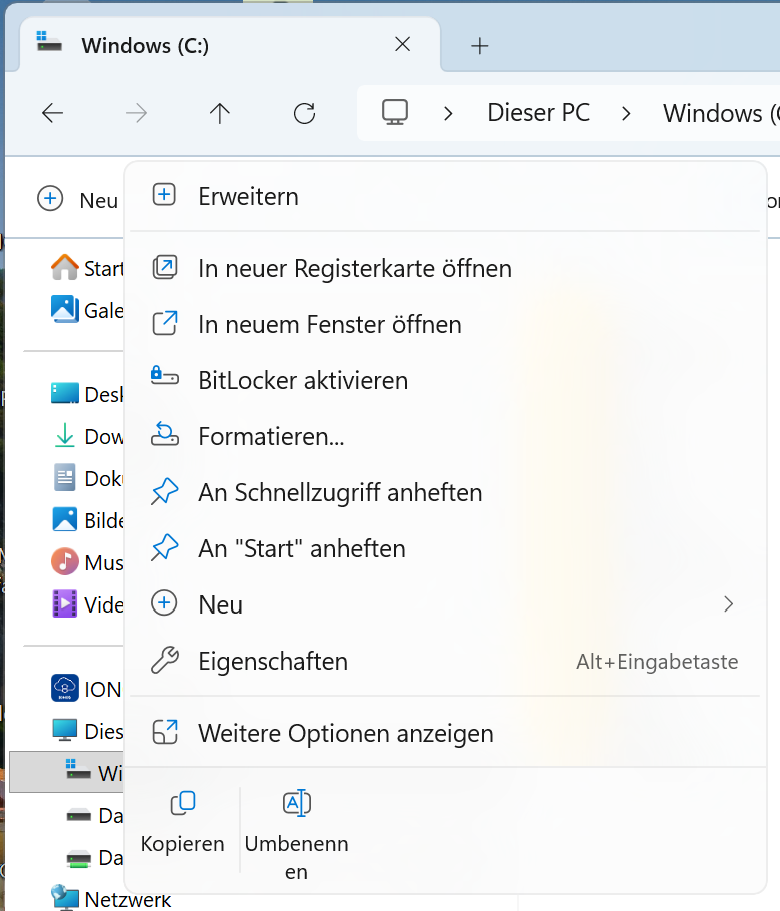Expand chevron after 'Dieser PC' breadcrumb
780x911 pixels.
(626, 113)
